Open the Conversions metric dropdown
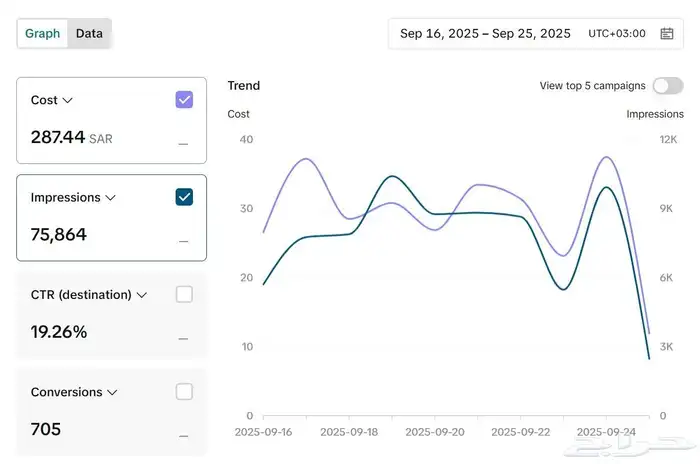 coord(111,393)
